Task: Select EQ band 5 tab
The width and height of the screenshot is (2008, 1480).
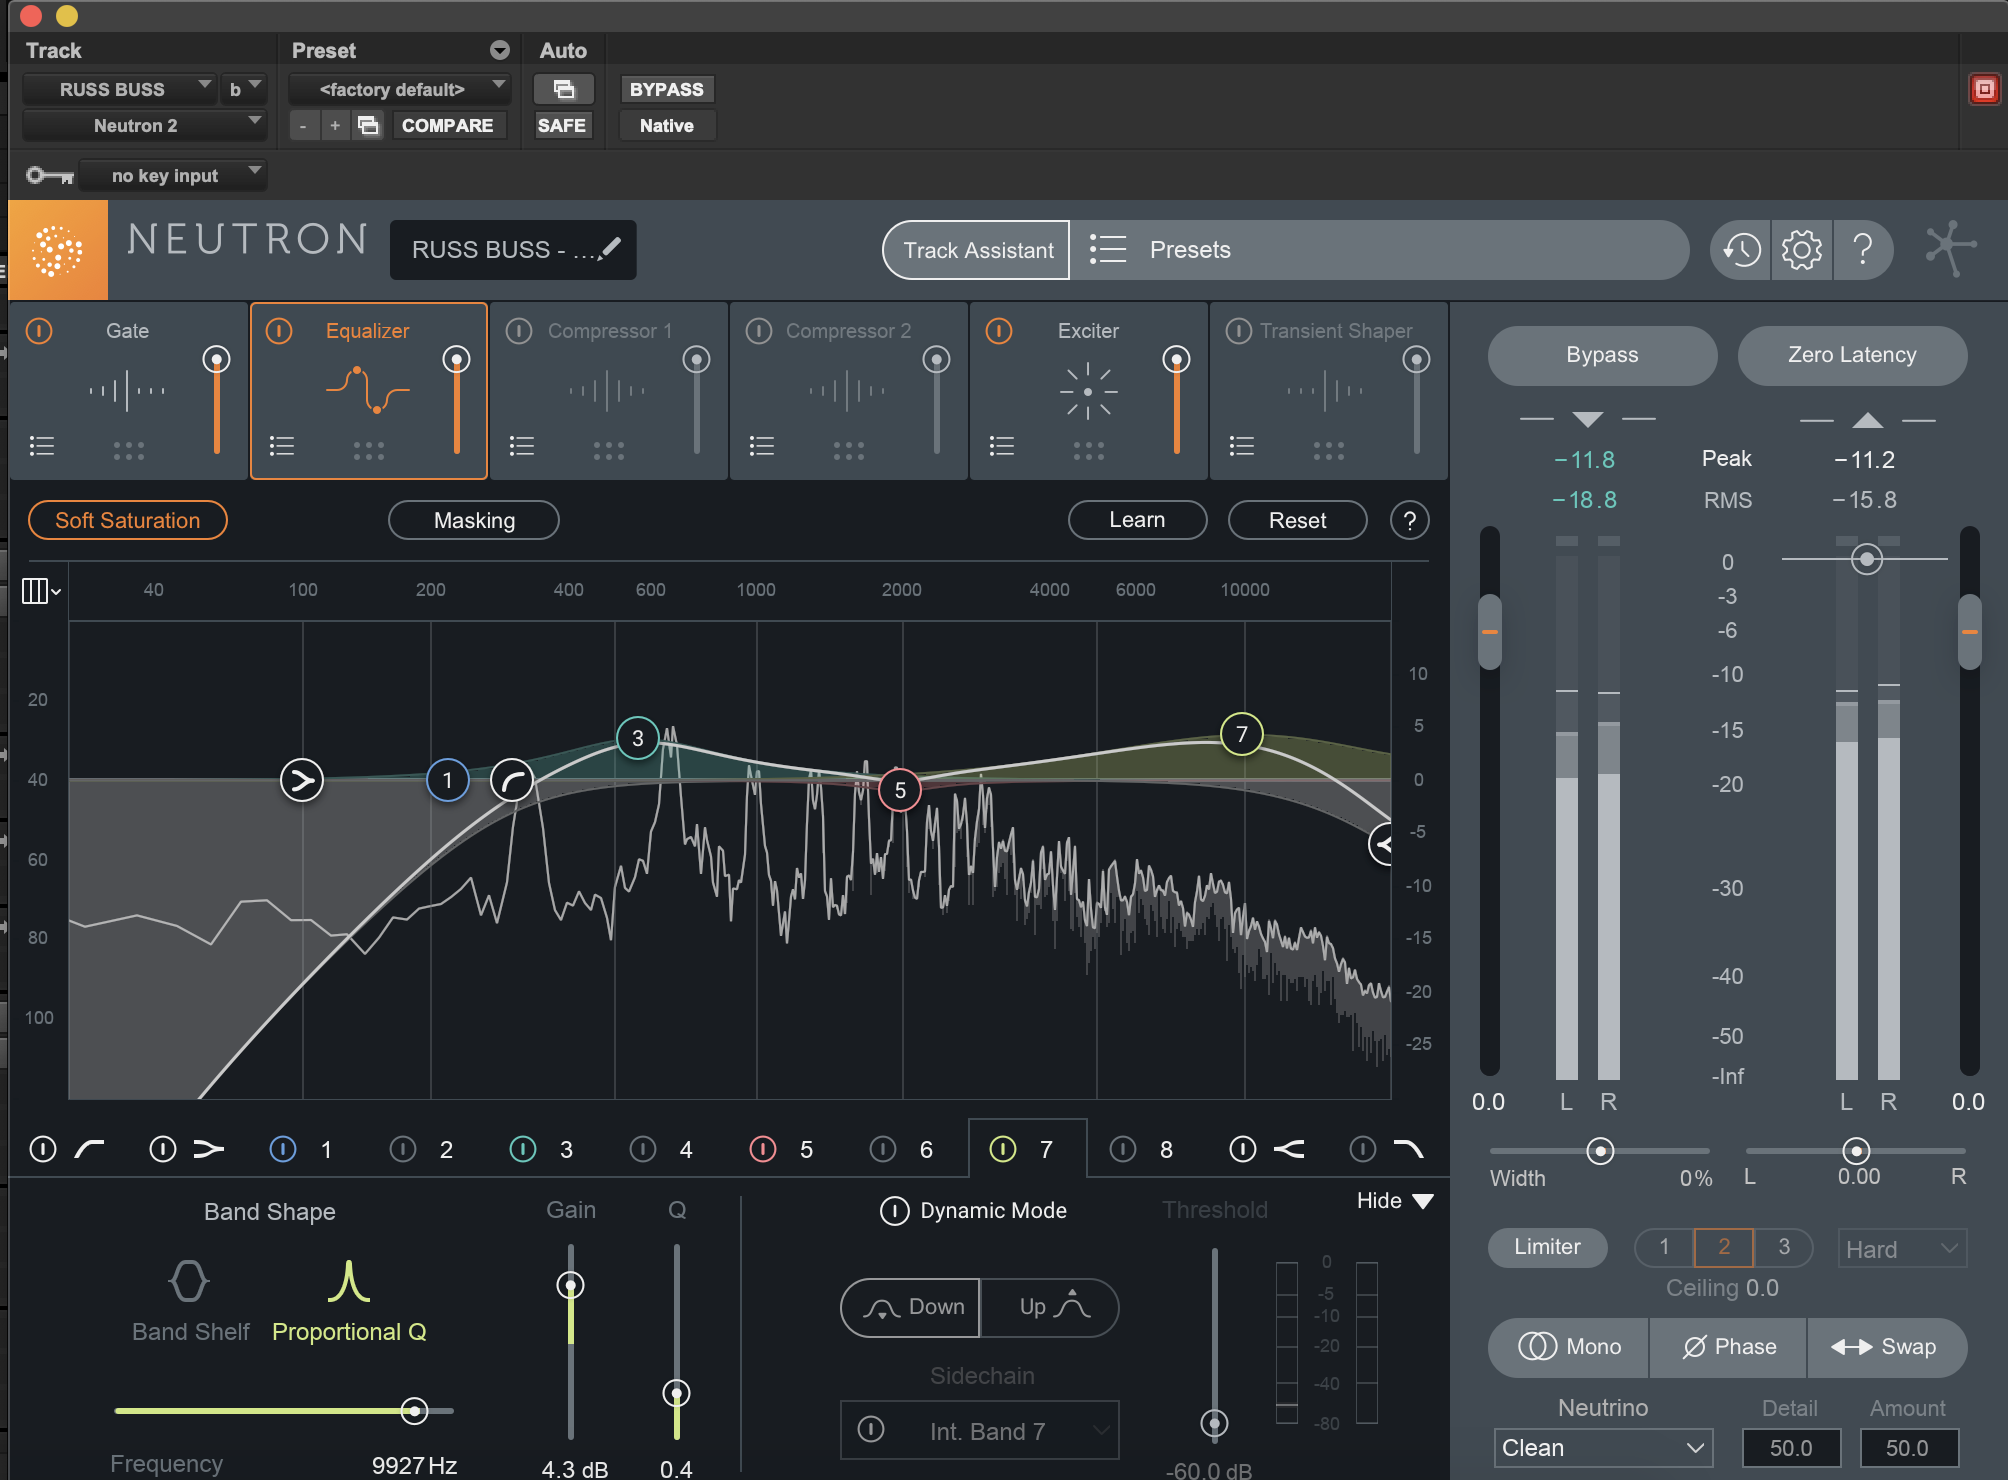Action: [x=783, y=1150]
